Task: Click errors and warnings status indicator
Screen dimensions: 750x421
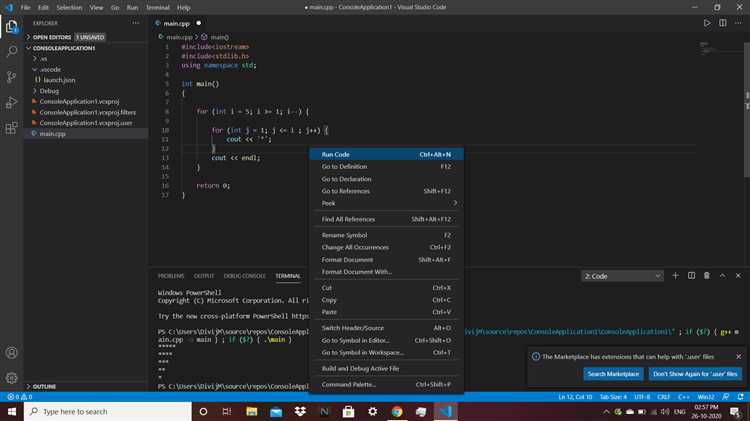Action: pos(20,397)
